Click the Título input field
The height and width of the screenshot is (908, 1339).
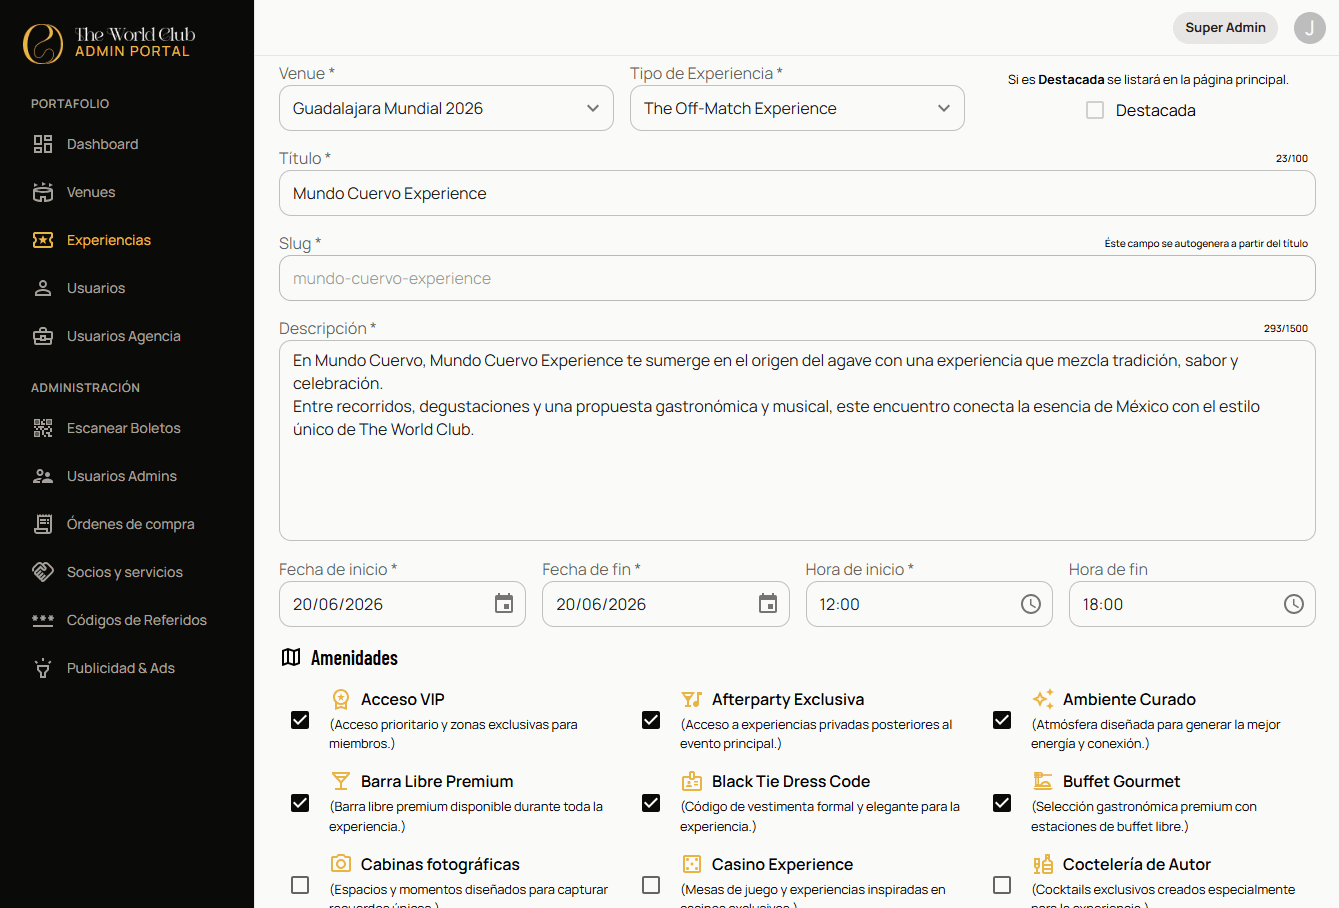tap(797, 193)
